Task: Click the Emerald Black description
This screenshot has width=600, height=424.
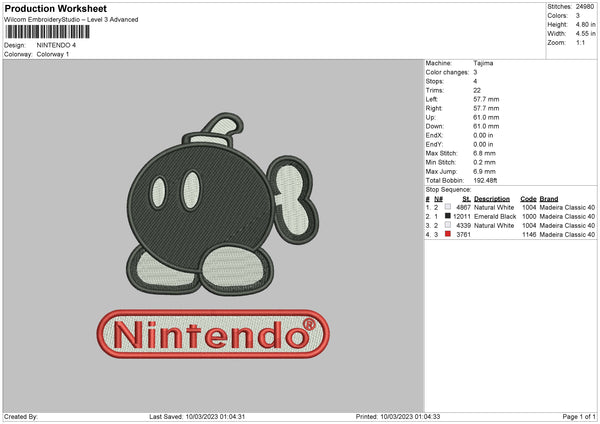Action: pos(495,217)
